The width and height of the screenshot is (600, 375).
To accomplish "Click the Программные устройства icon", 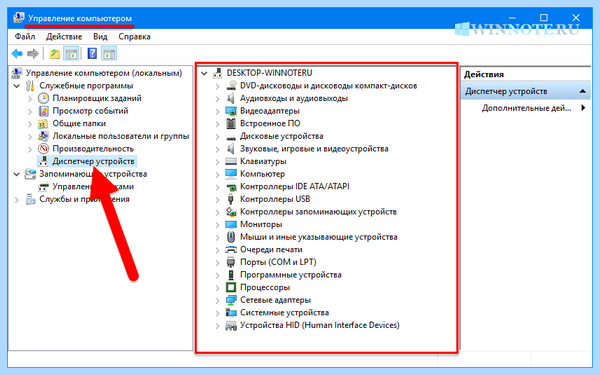I will coord(230,275).
